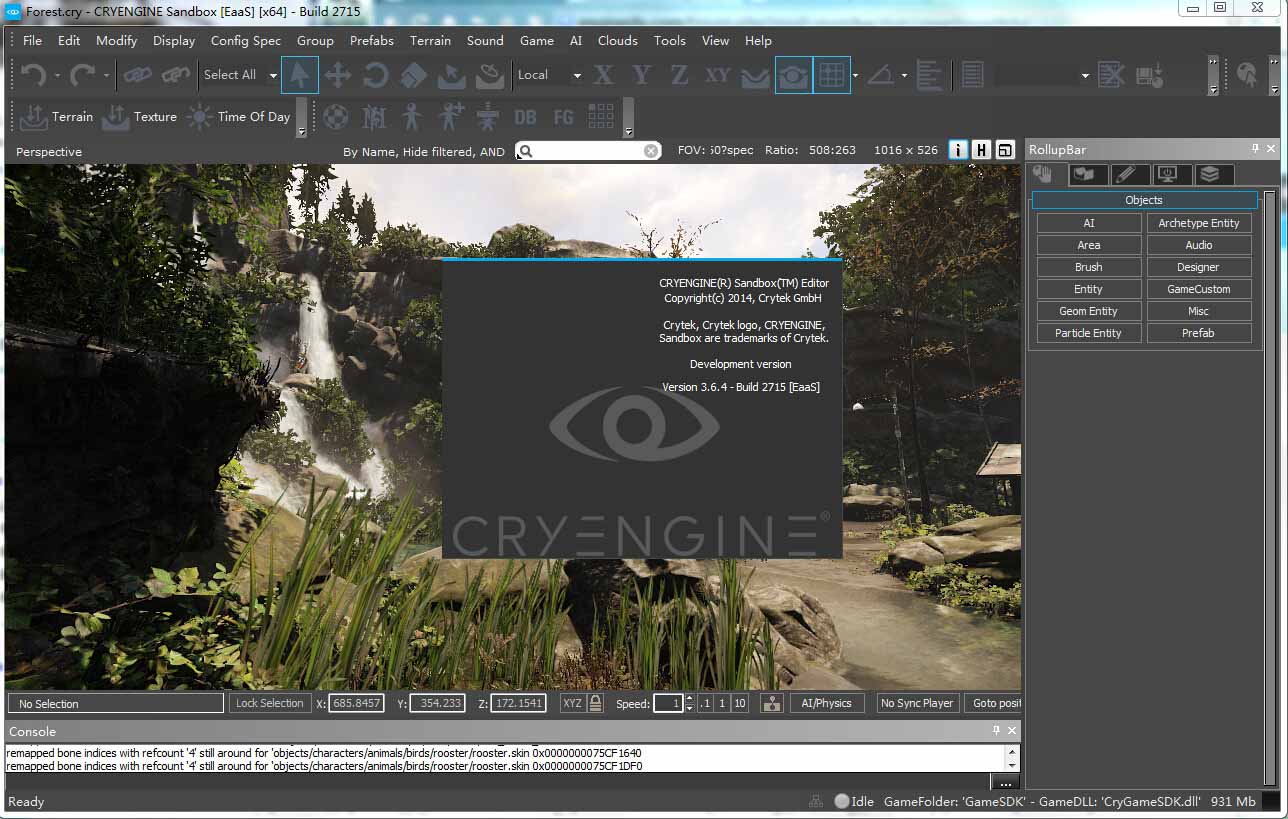
Task: Click the viewport maximize layout icon
Action: click(x=1005, y=150)
